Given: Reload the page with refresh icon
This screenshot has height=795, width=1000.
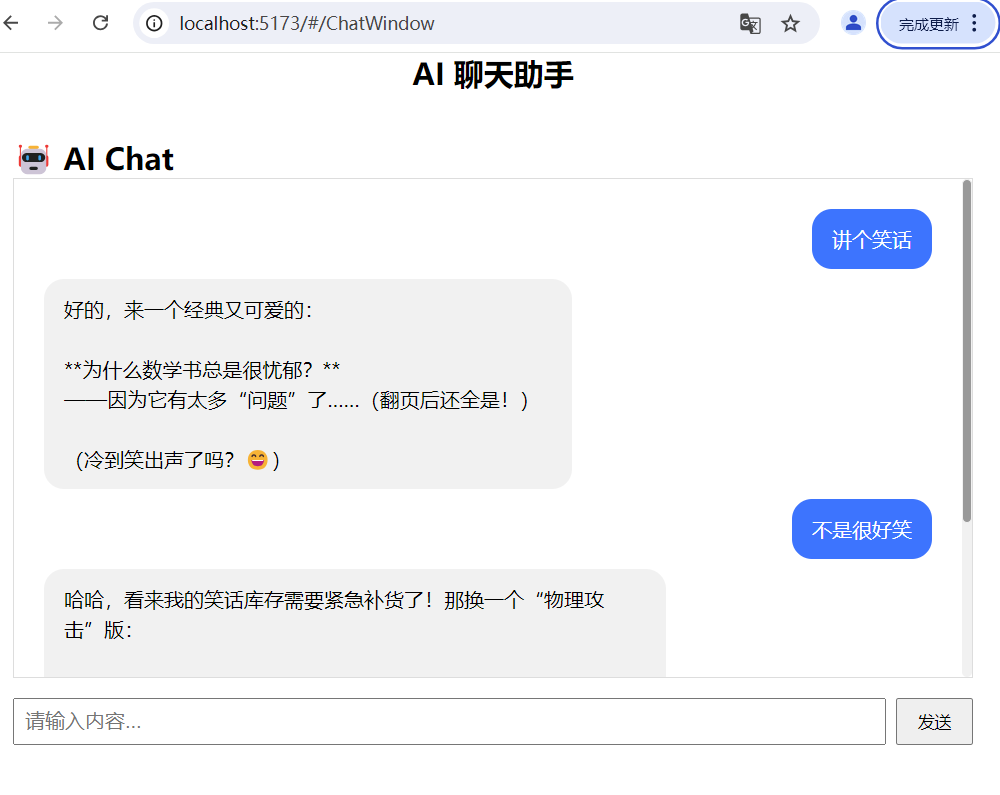Looking at the screenshot, I should 101,23.
